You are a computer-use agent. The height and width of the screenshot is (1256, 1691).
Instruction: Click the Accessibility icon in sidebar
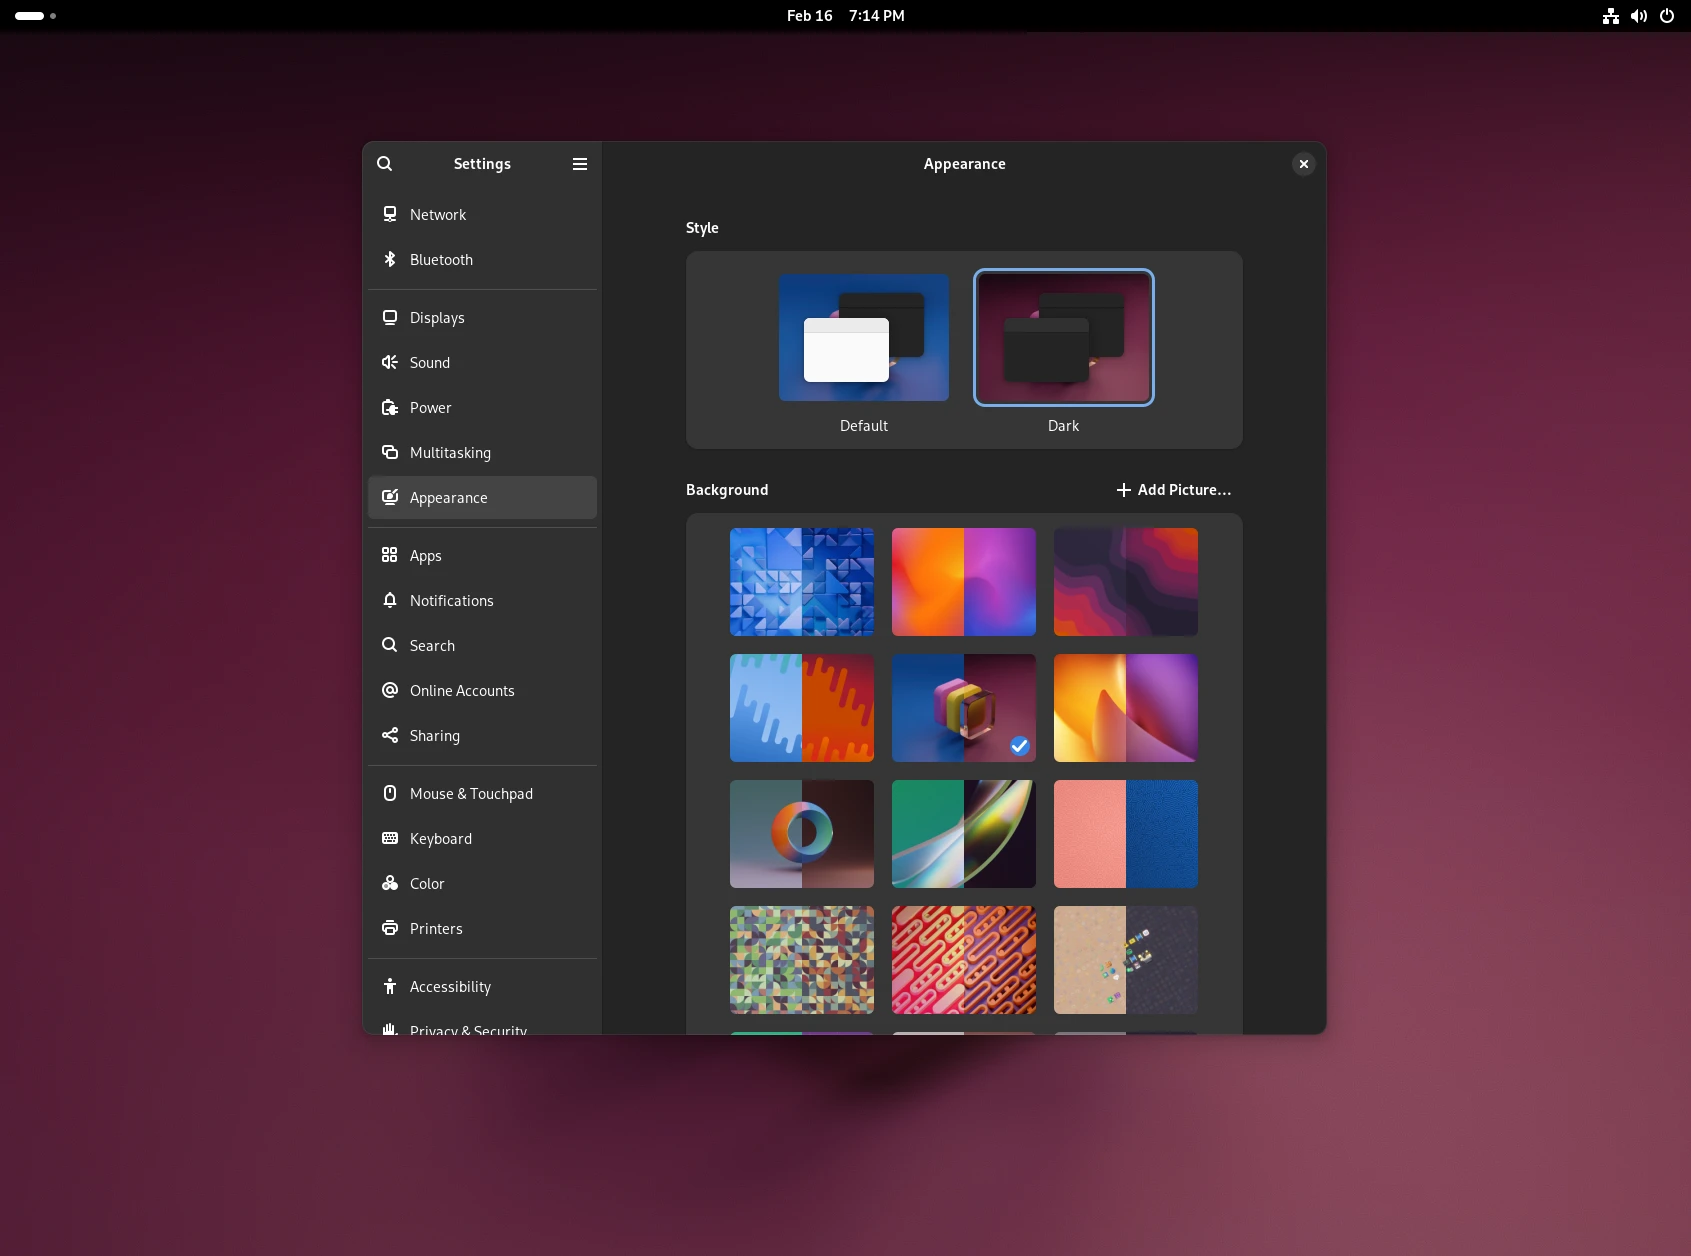pyautogui.click(x=390, y=987)
